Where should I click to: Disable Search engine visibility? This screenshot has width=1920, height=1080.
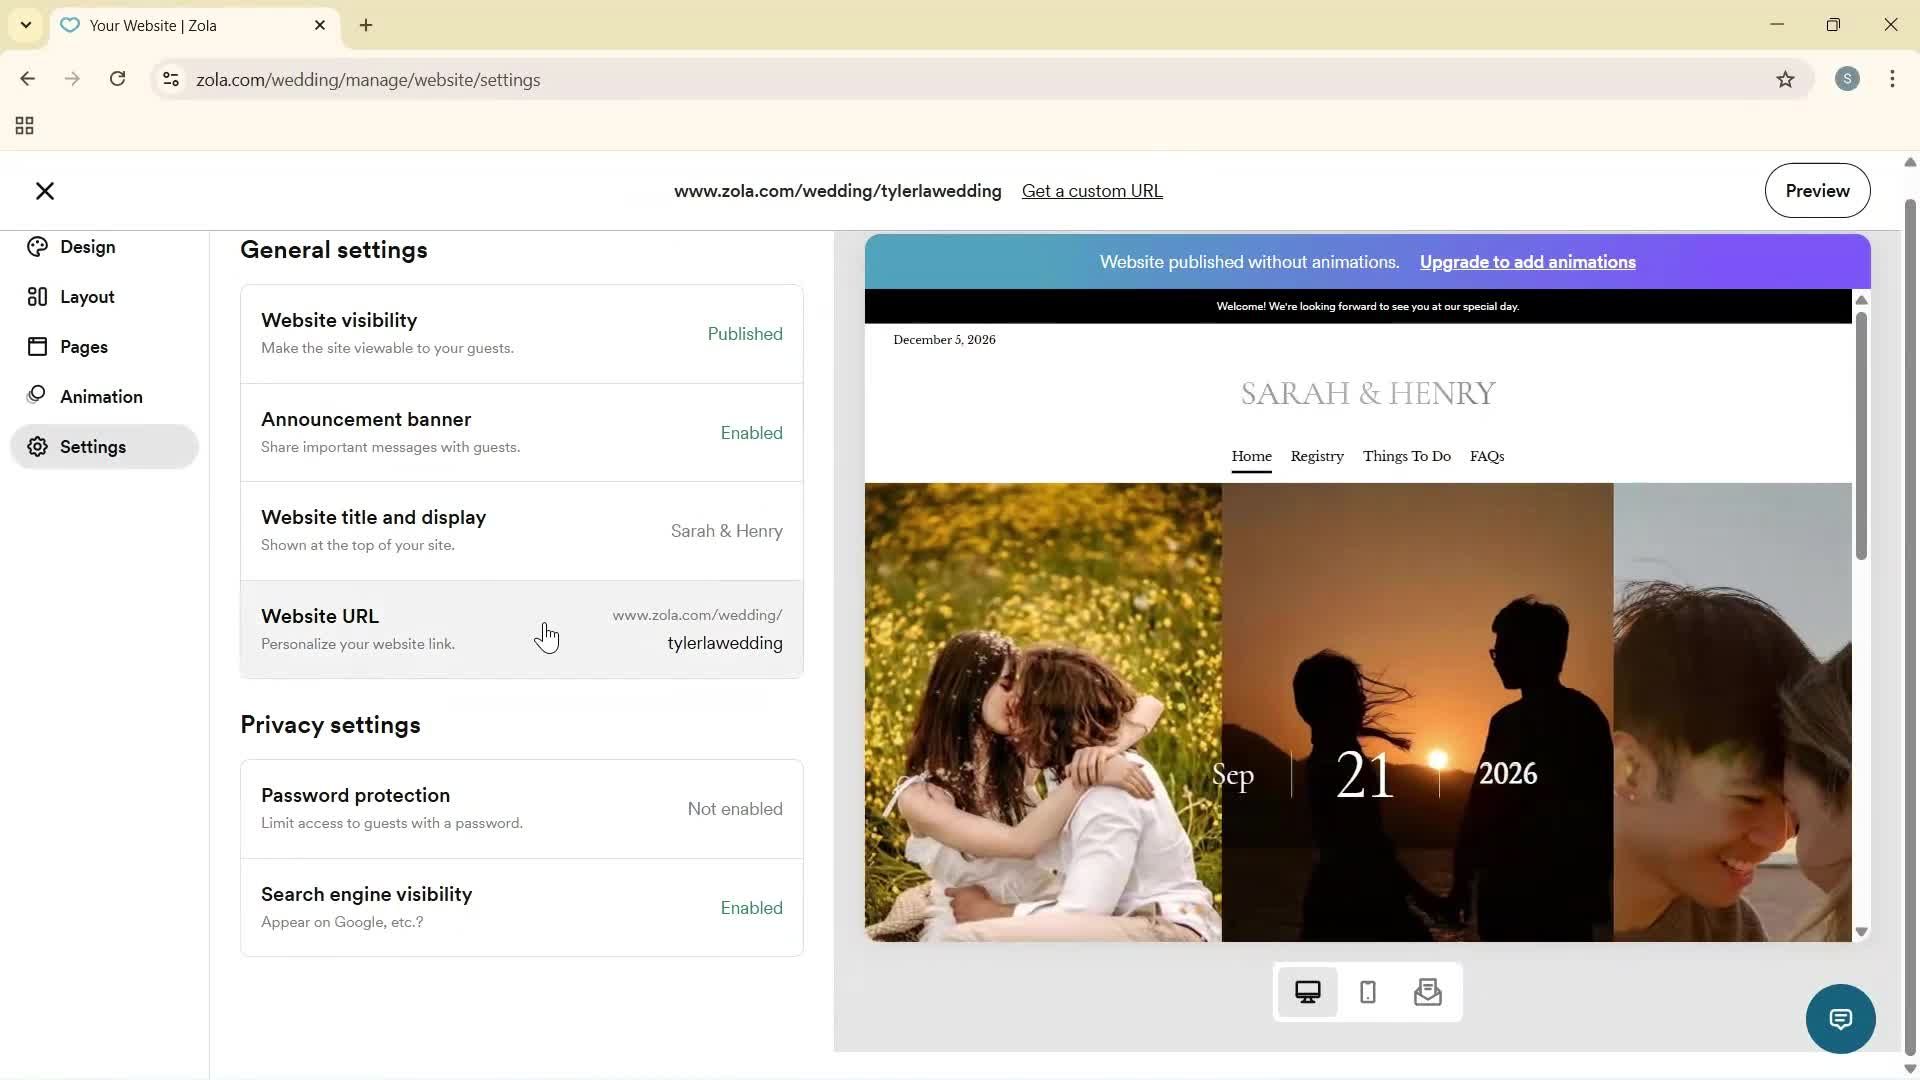(x=521, y=906)
